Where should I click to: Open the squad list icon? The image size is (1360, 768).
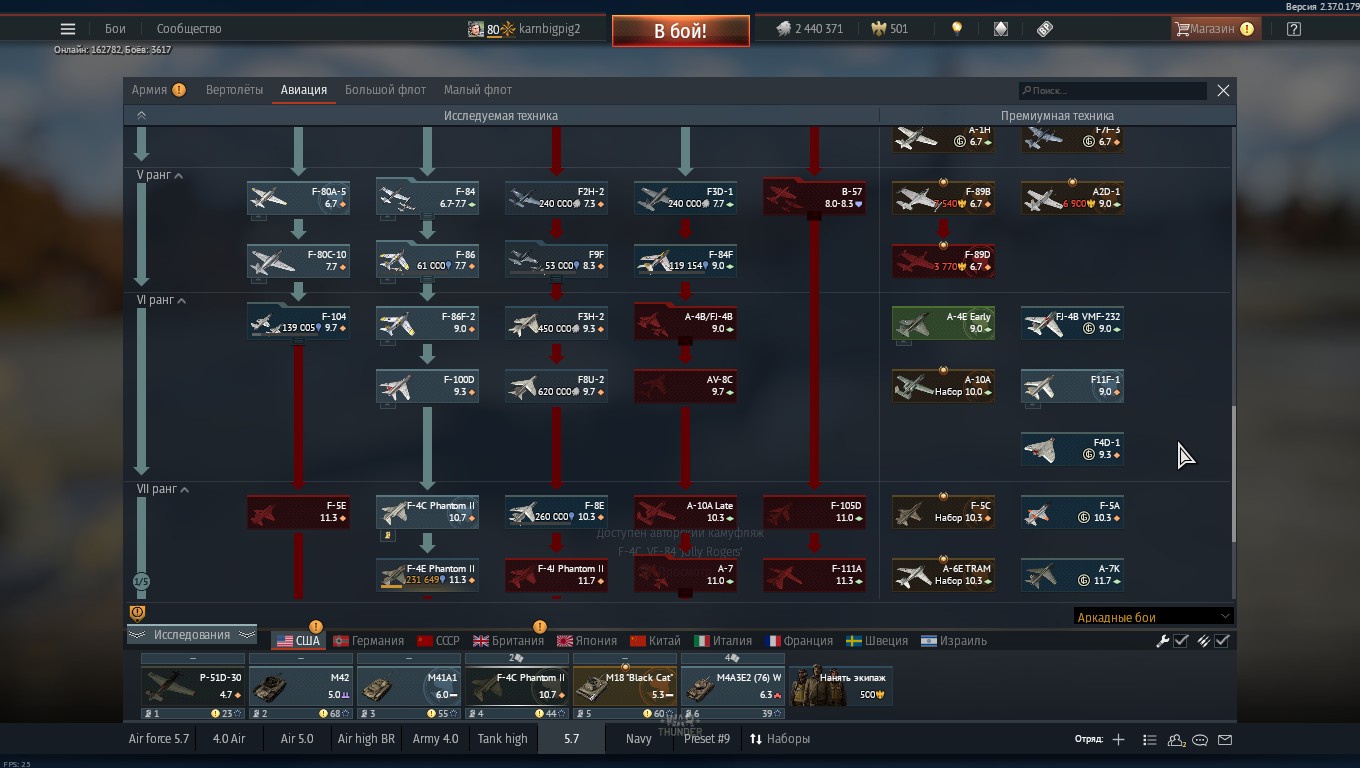click(1149, 740)
